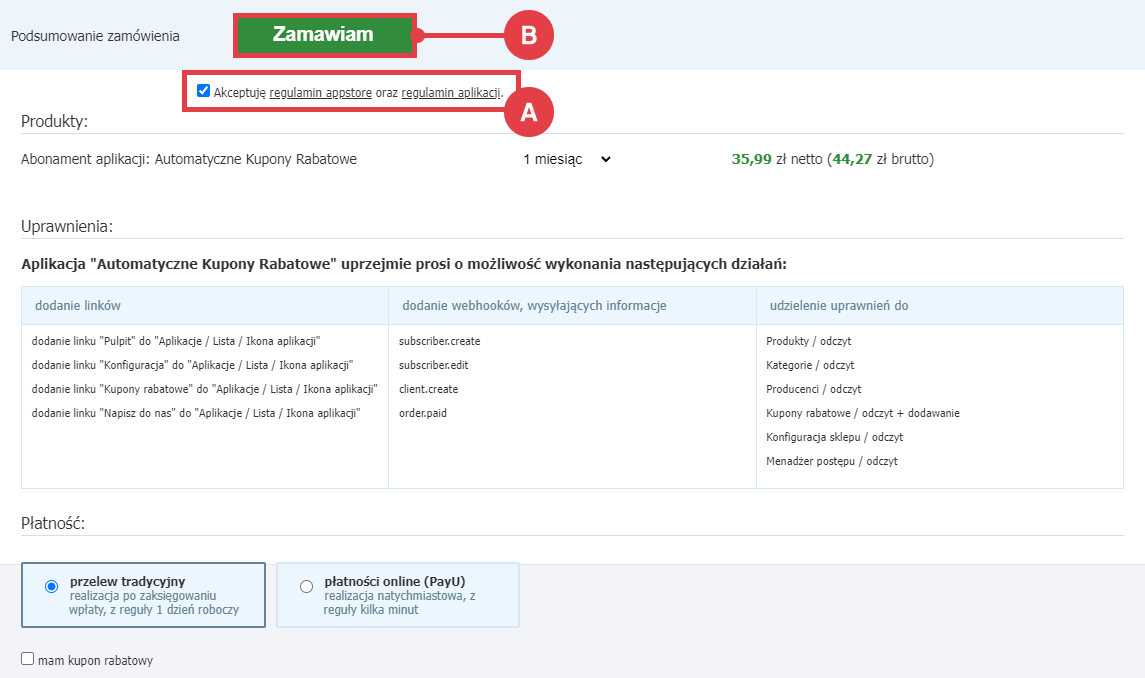
Task: Click the red B marker badge
Action: 528,35
